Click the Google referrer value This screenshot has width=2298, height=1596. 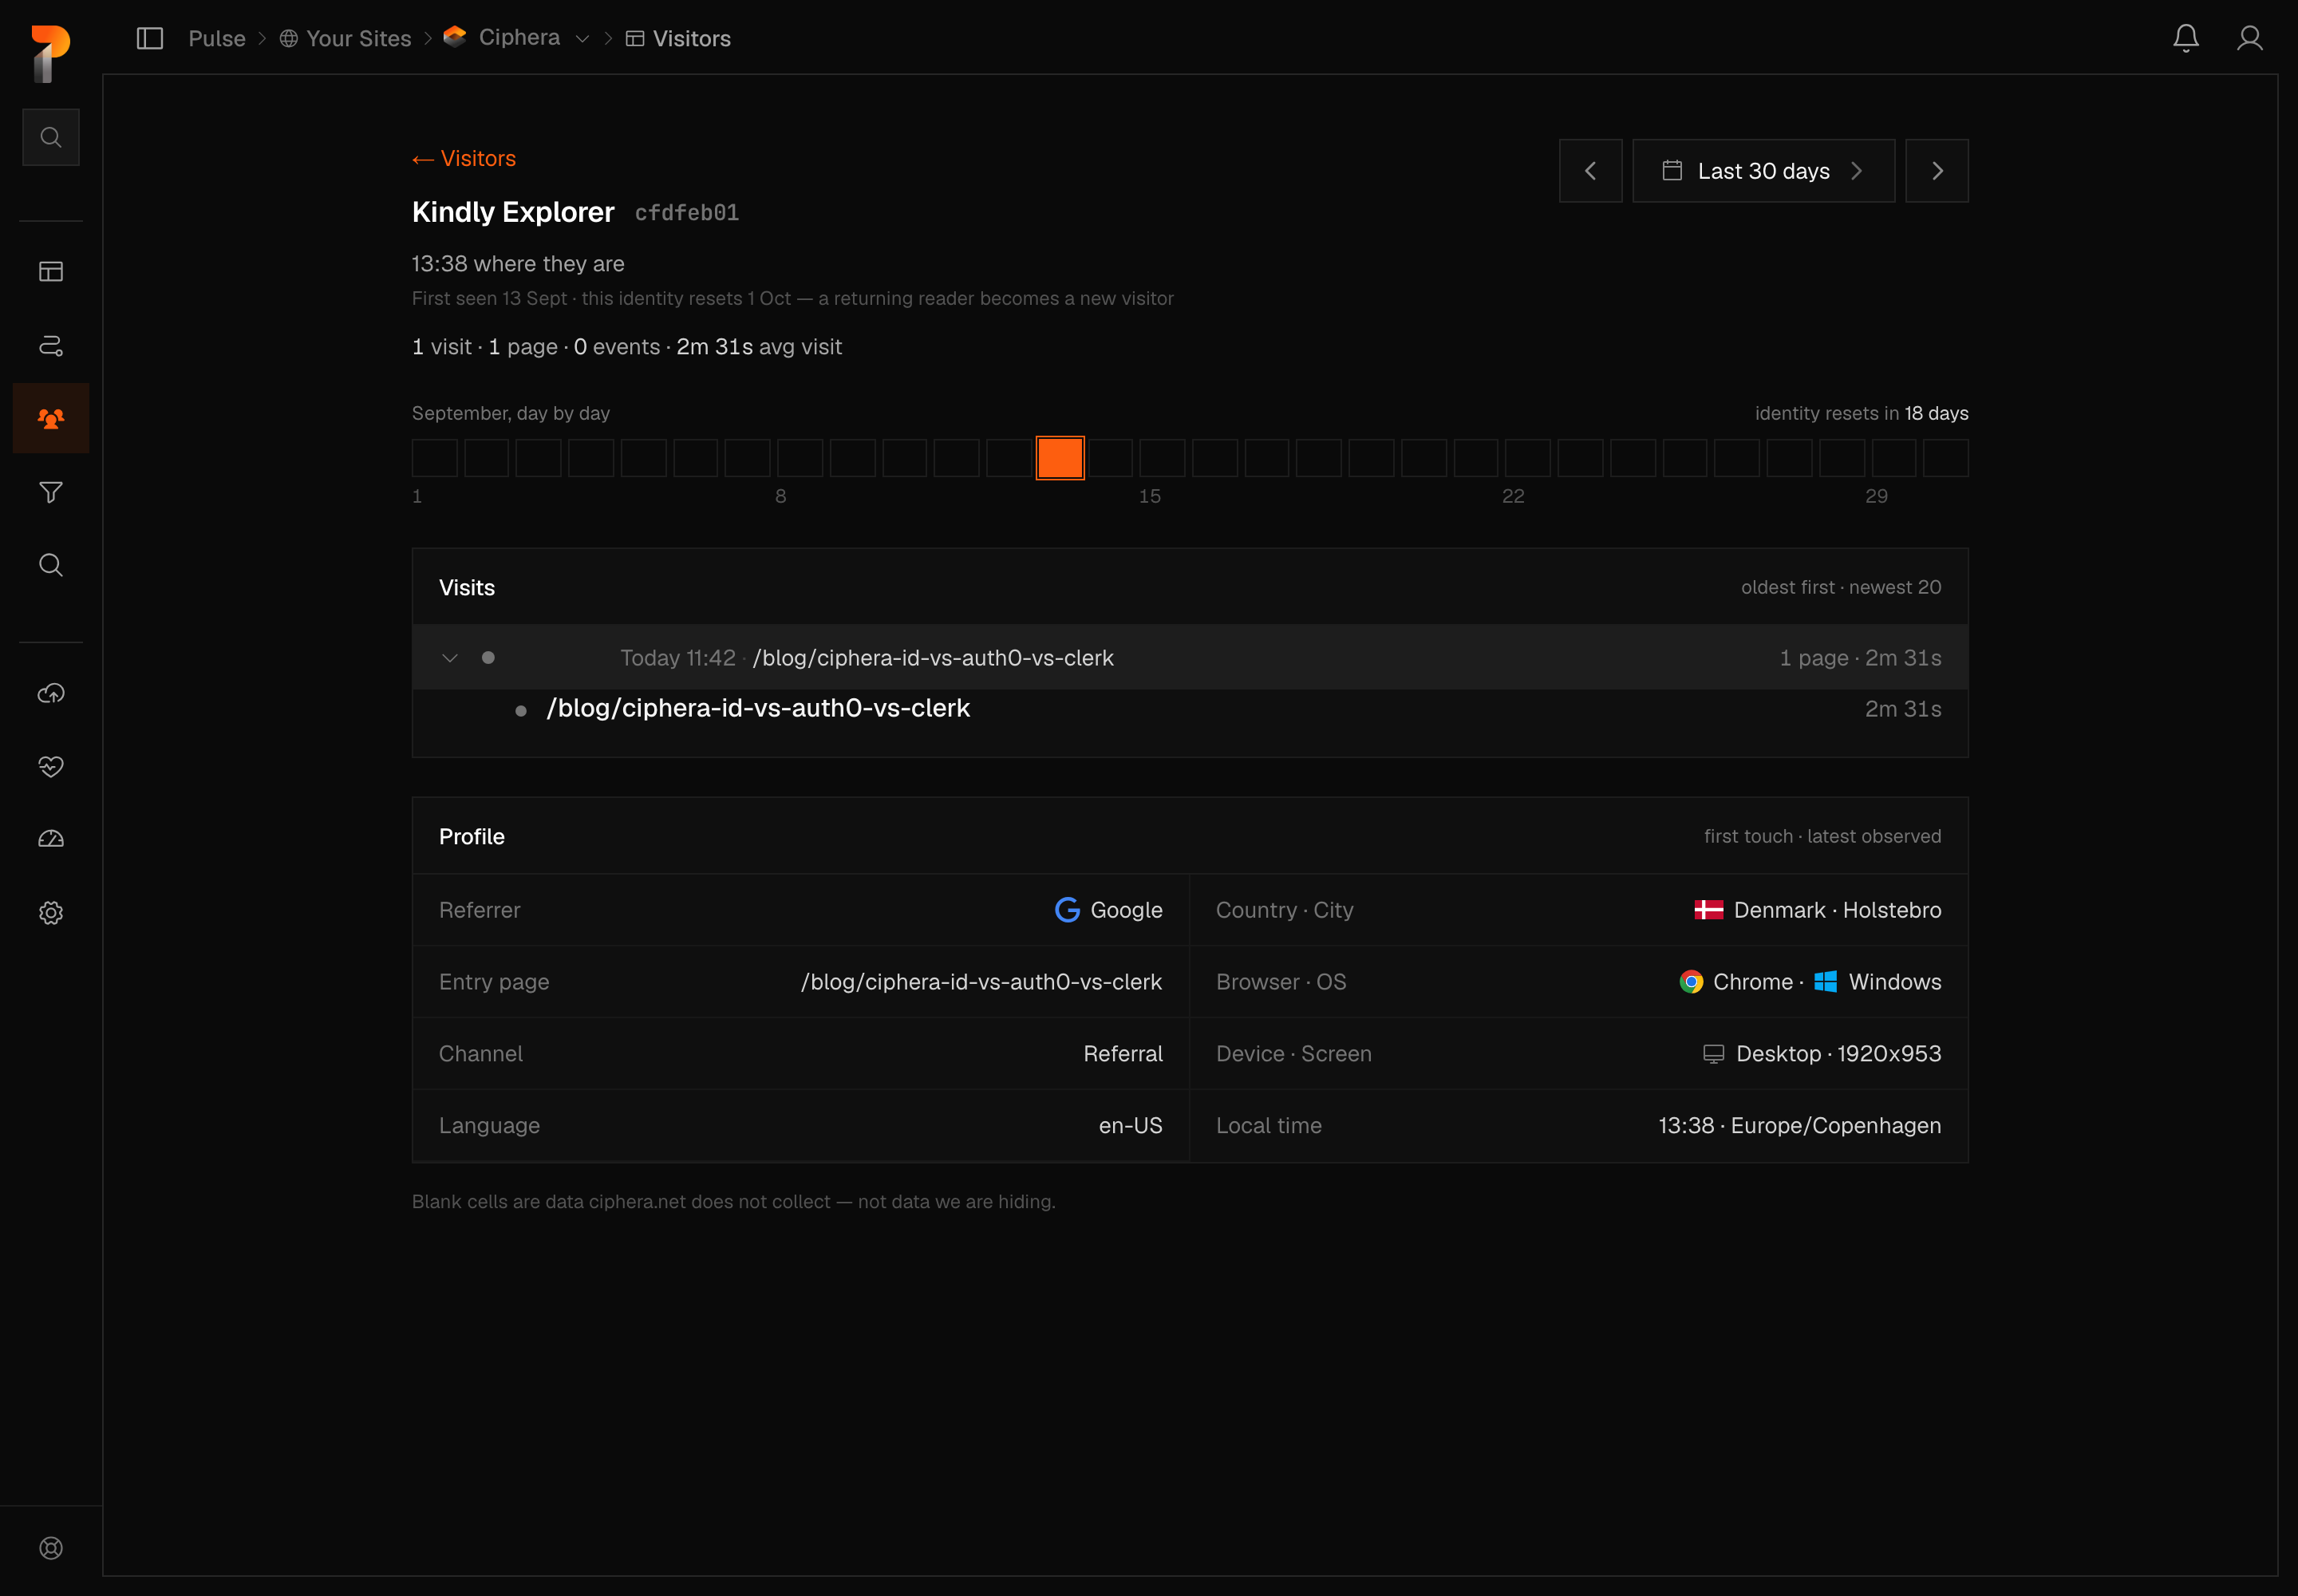[1109, 910]
